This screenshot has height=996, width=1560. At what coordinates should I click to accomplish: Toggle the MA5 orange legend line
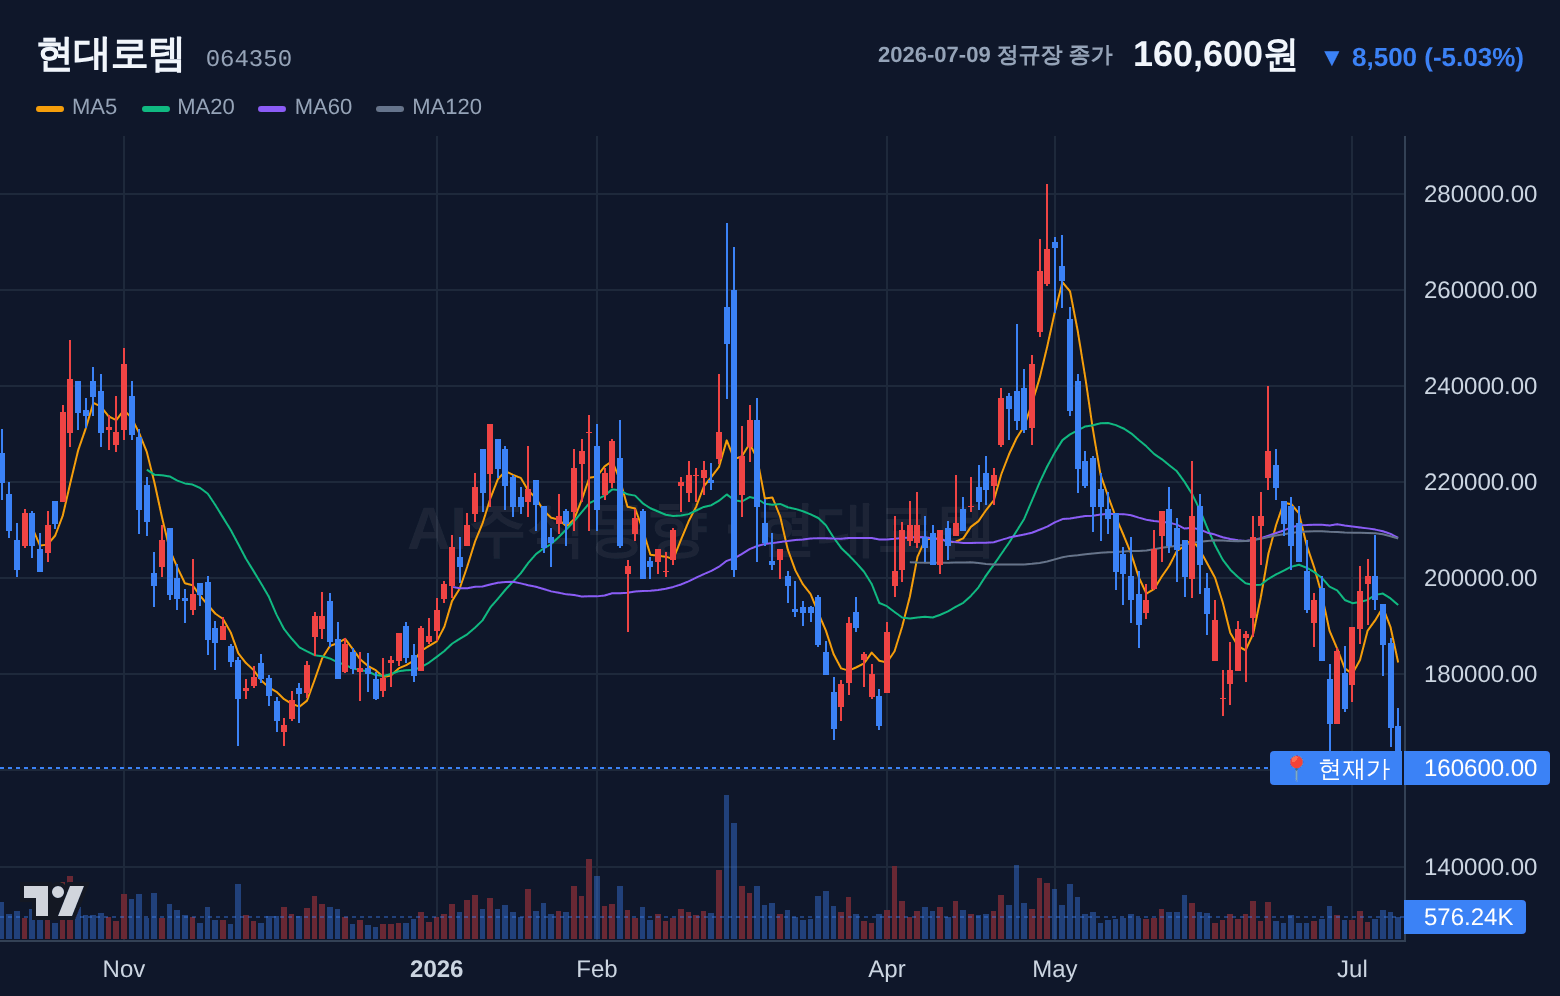pos(50,108)
